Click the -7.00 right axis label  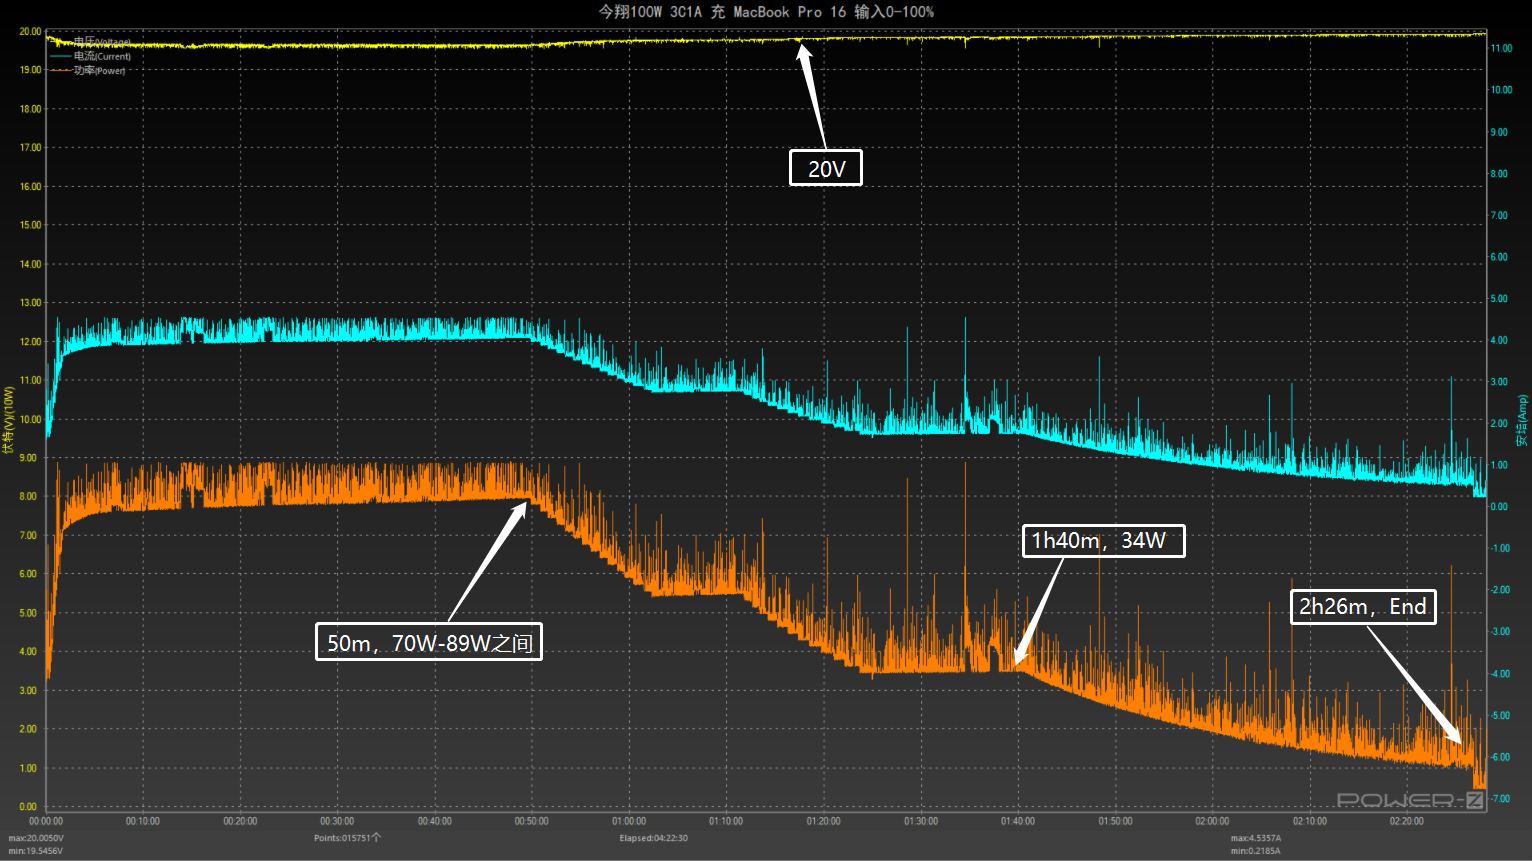pos(1500,799)
